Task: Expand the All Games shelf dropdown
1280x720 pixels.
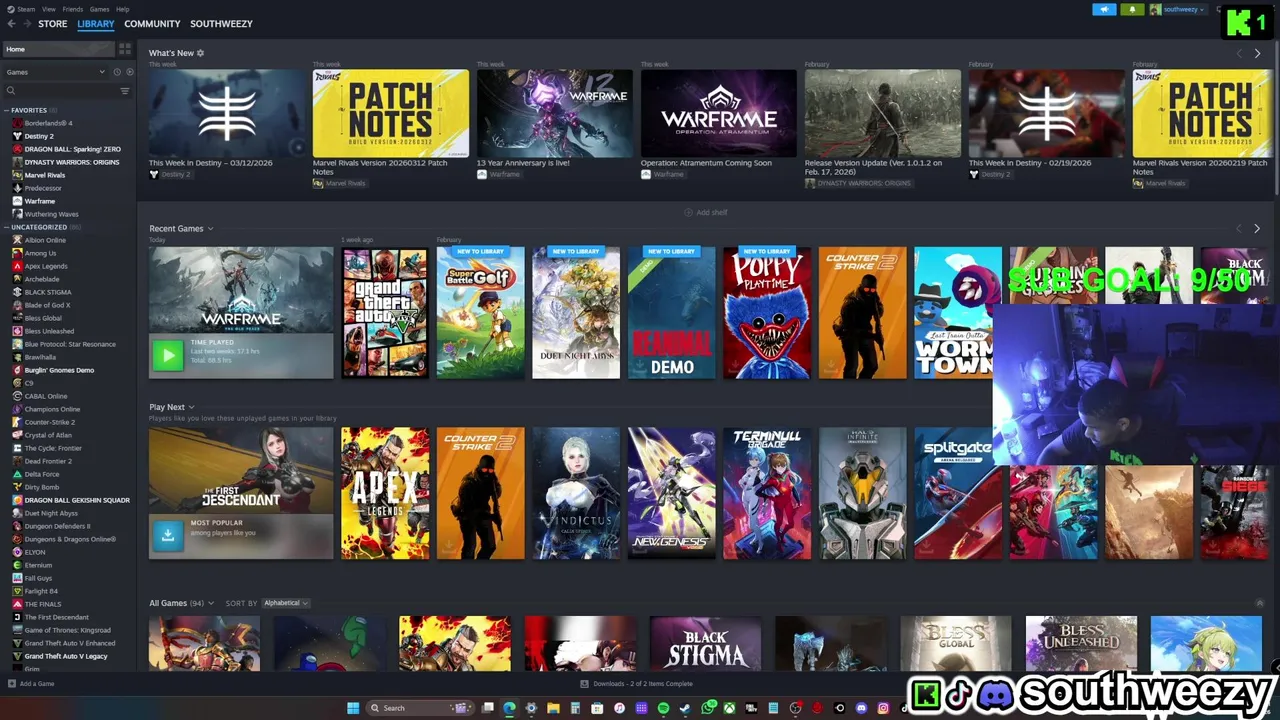Action: [x=211, y=603]
